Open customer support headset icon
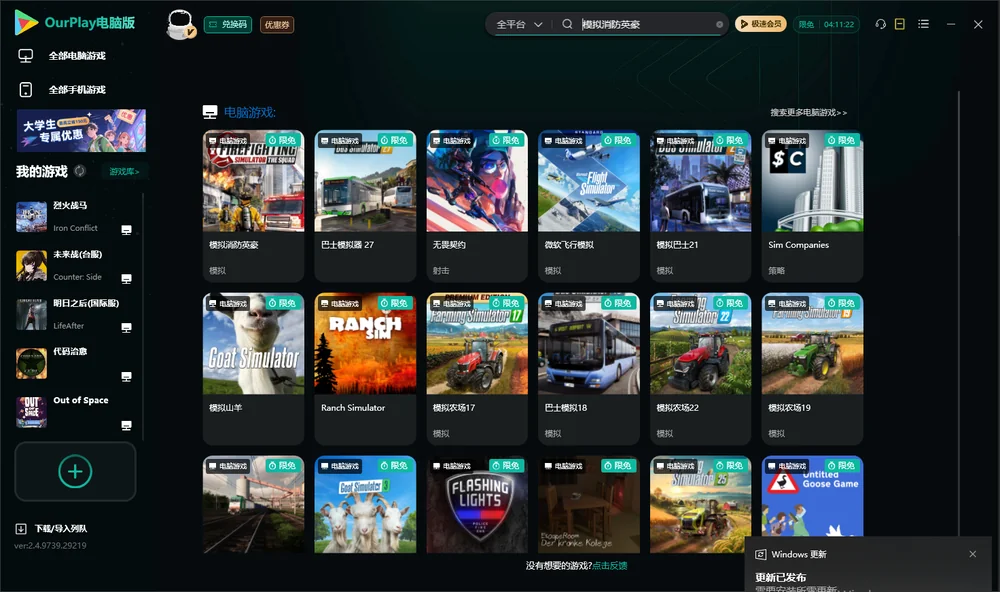The height and width of the screenshot is (592, 1000). (880, 24)
